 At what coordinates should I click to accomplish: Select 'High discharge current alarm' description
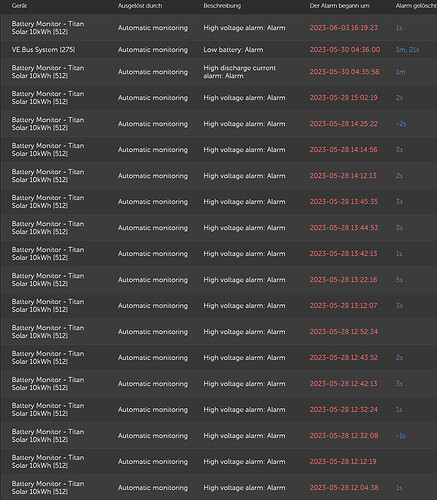[x=240, y=72]
